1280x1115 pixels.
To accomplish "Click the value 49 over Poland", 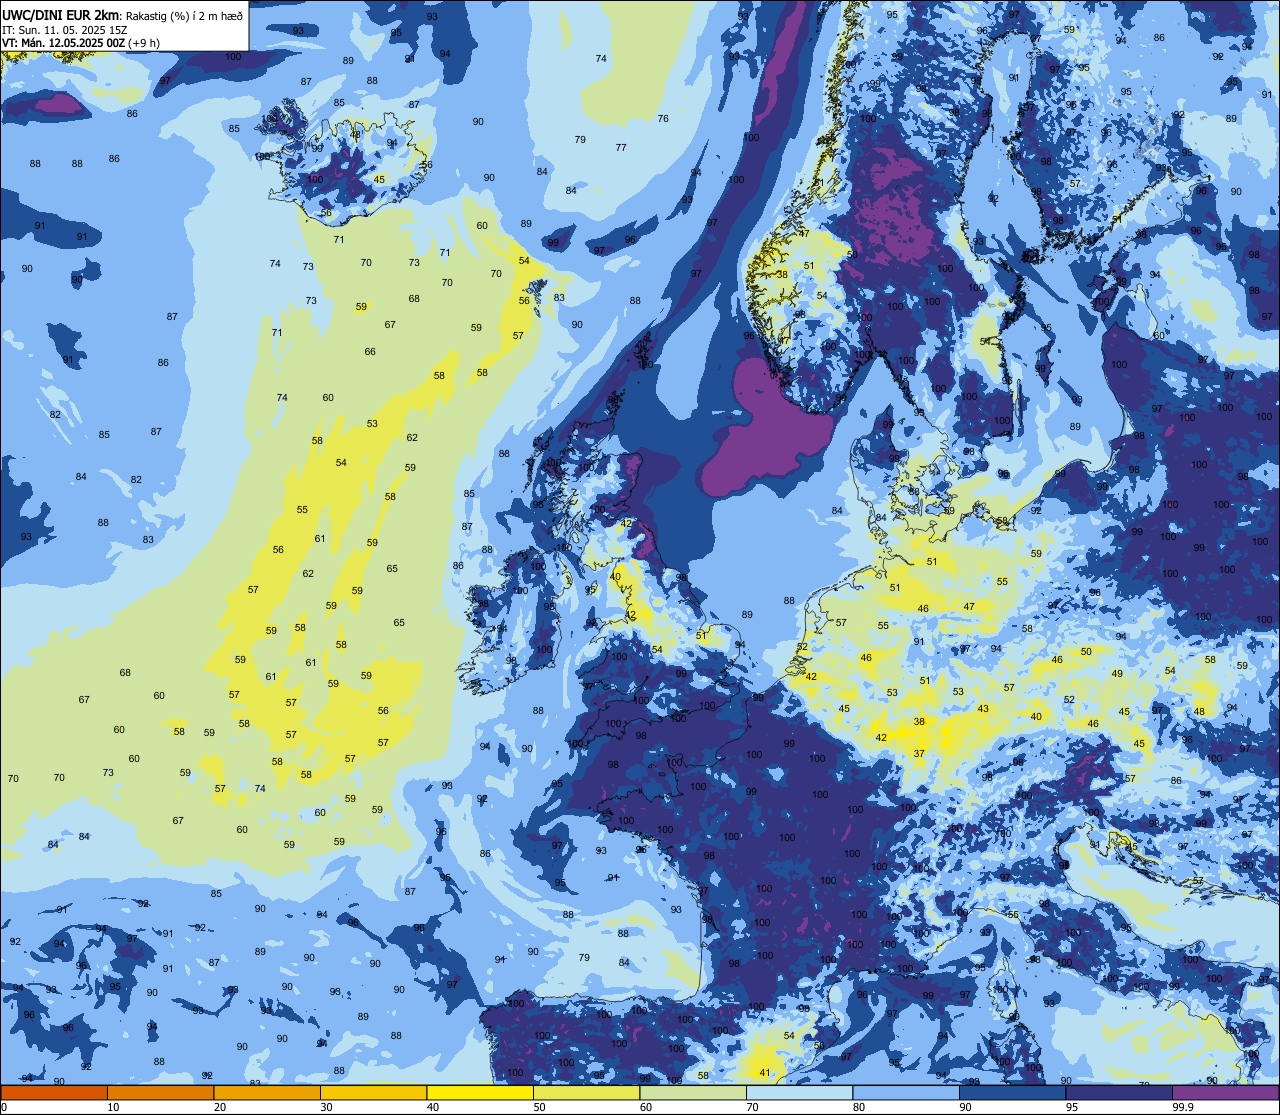I will click(x=1117, y=674).
